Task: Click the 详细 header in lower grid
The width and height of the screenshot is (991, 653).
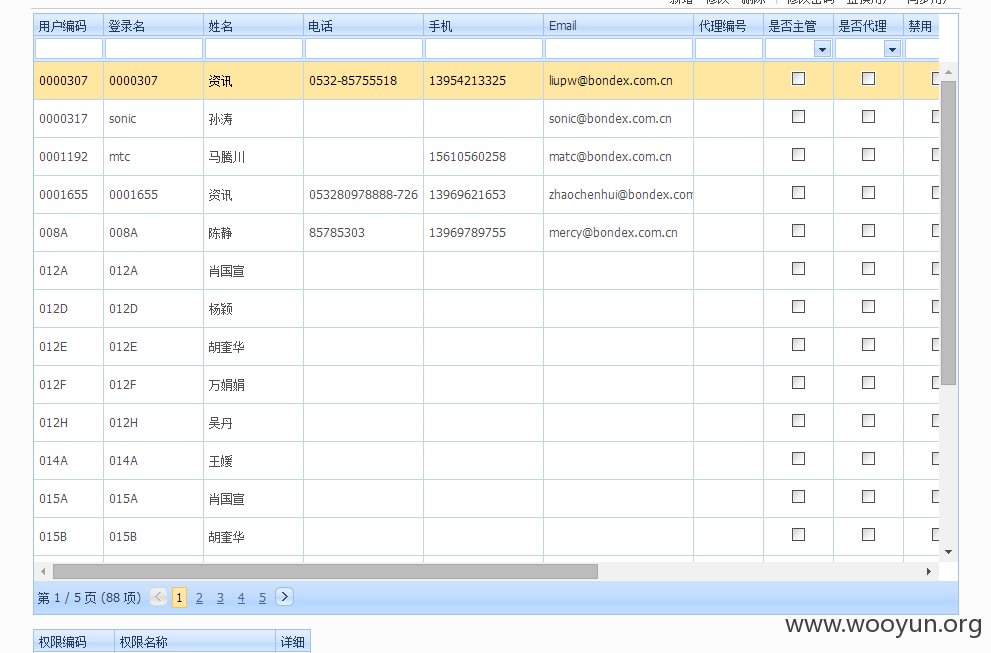Action: tap(293, 642)
